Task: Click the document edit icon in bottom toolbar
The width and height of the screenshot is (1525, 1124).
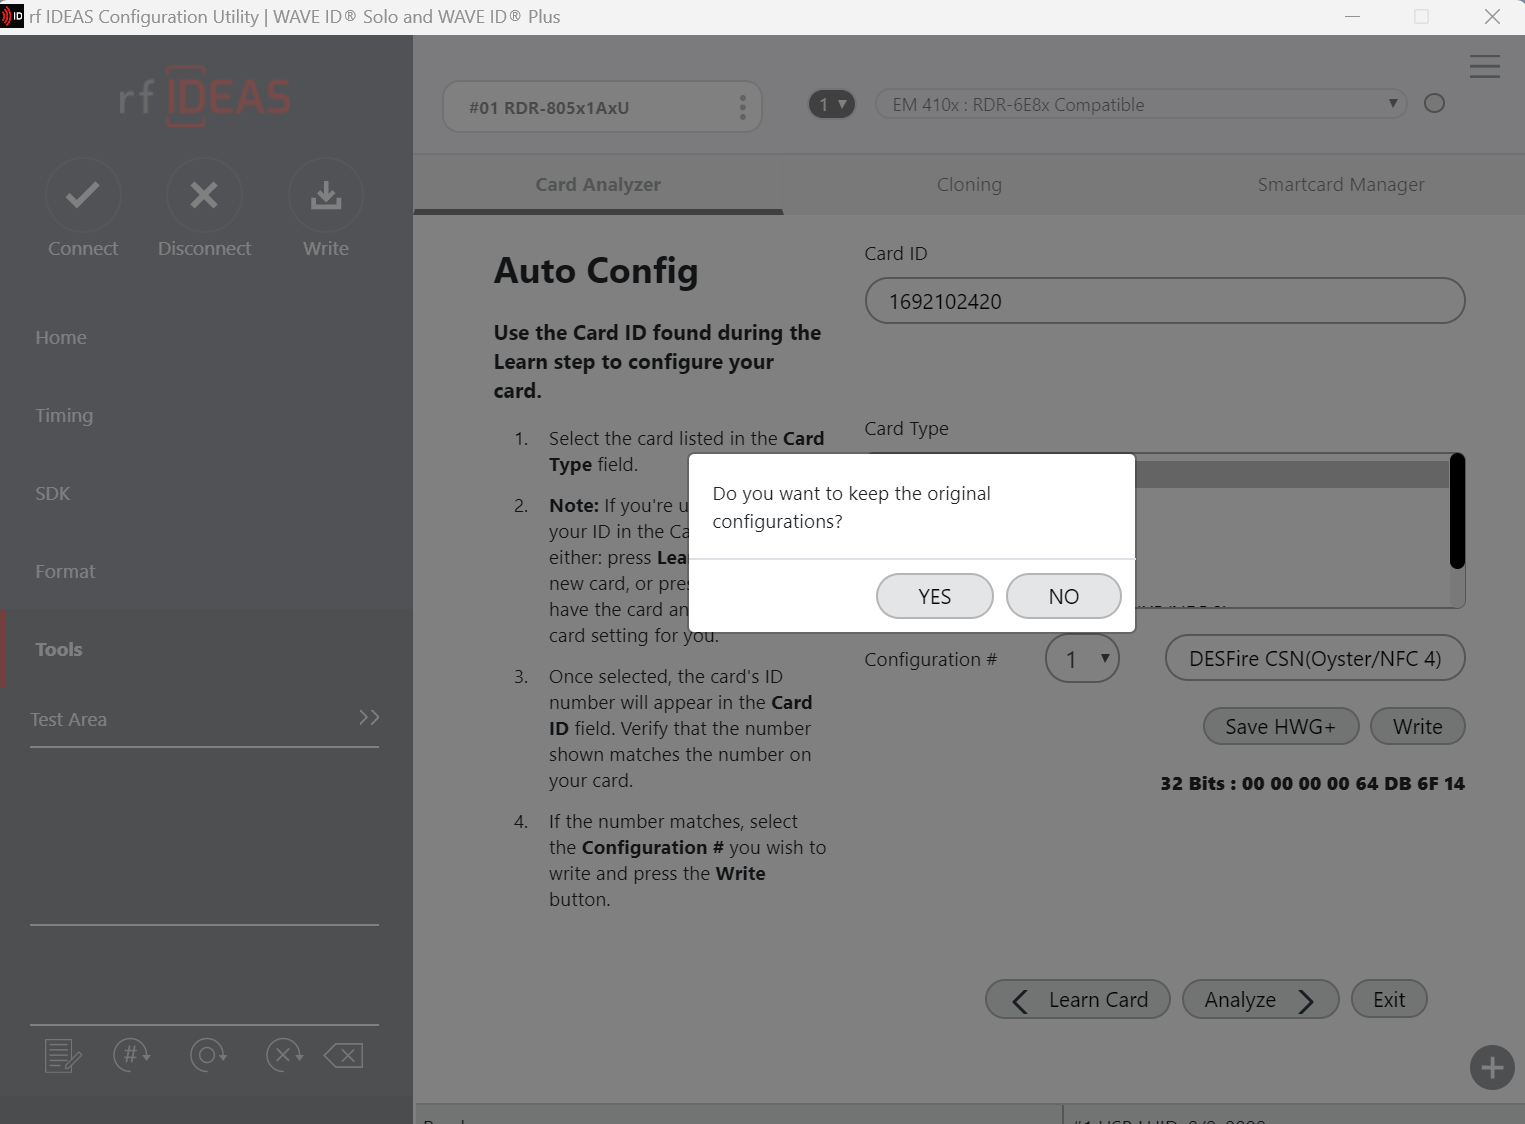Action: coord(63,1055)
